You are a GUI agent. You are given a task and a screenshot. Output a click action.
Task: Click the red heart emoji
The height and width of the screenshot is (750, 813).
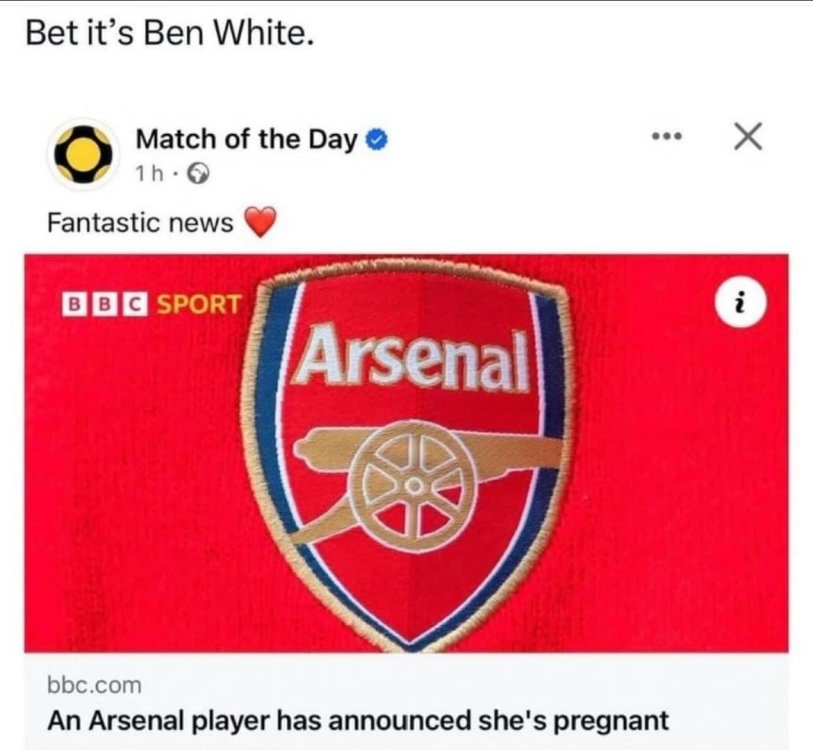259,223
